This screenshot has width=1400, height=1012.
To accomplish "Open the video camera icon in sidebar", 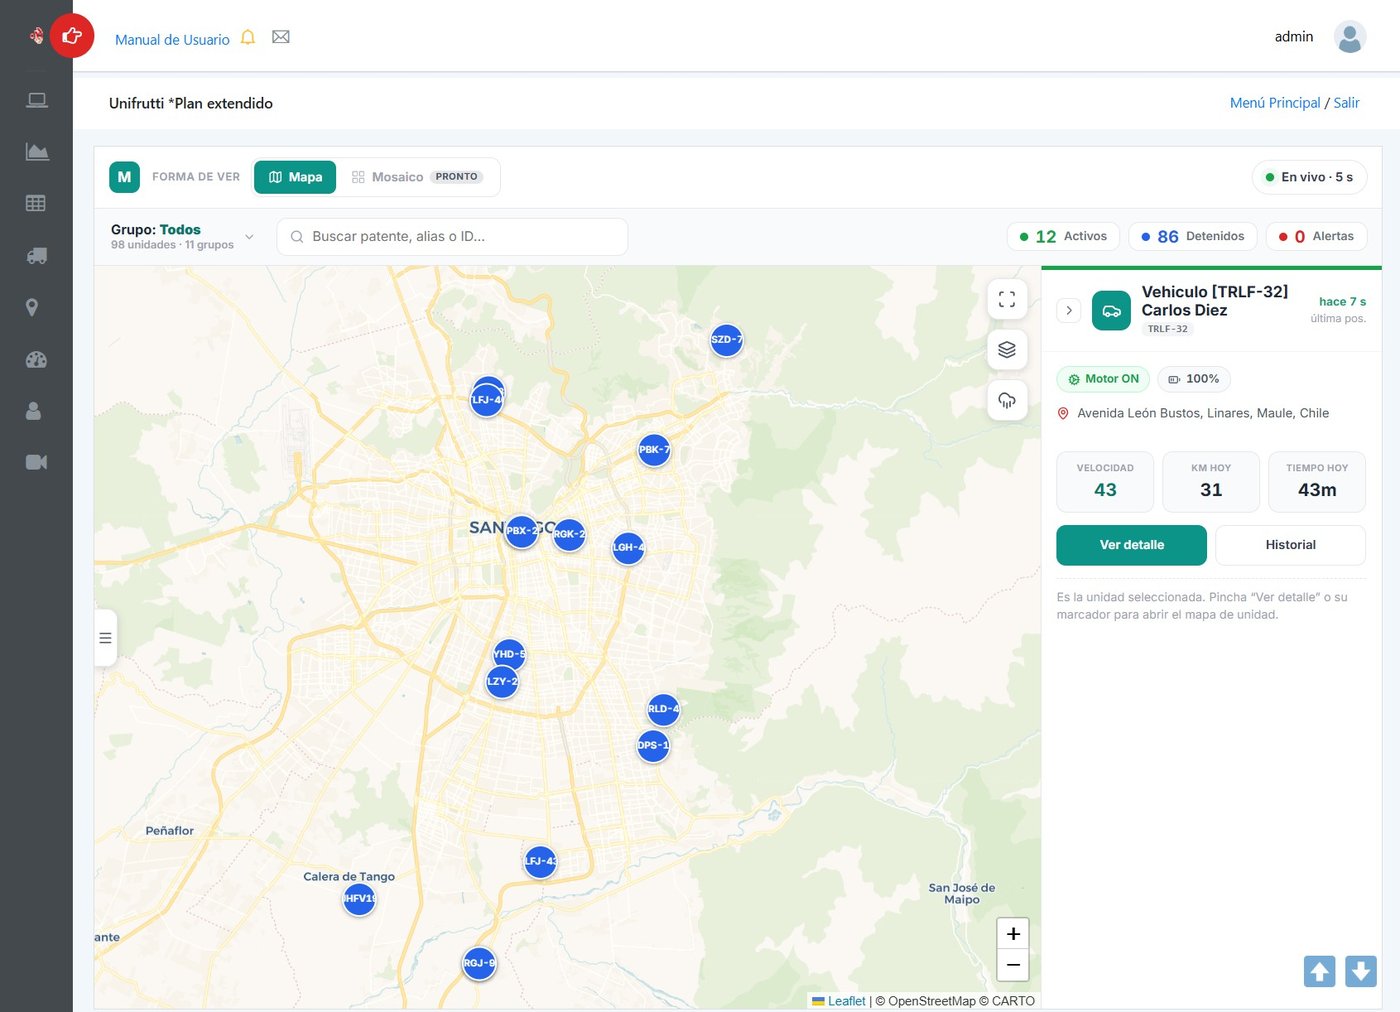I will (x=36, y=462).
